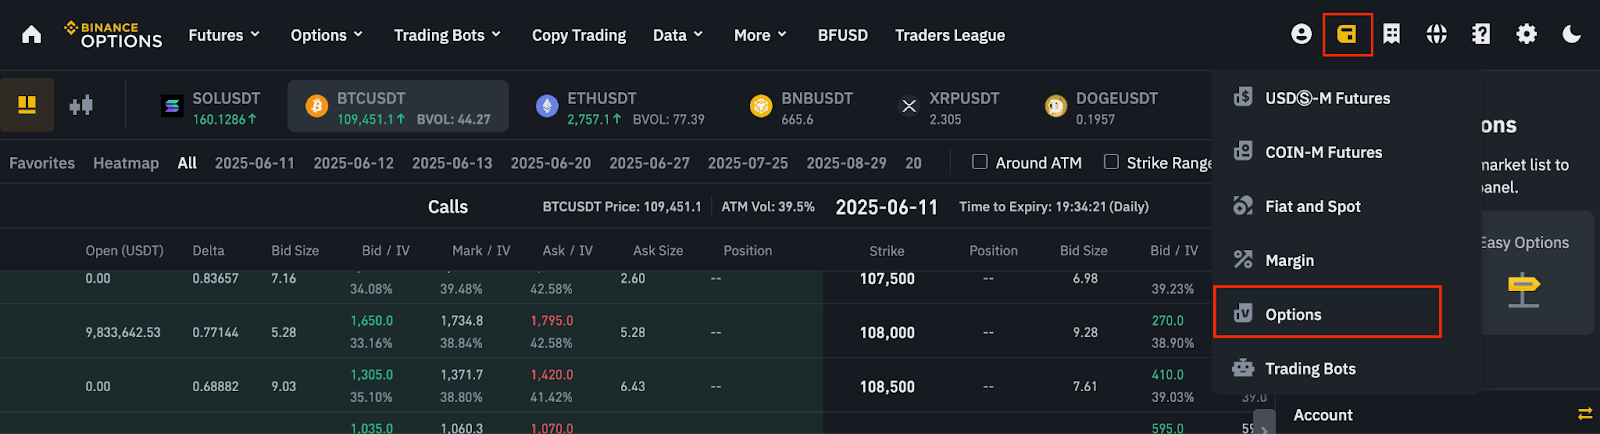Toggle dark mode moon icon
This screenshot has height=434, width=1600.
pyautogui.click(x=1571, y=34)
